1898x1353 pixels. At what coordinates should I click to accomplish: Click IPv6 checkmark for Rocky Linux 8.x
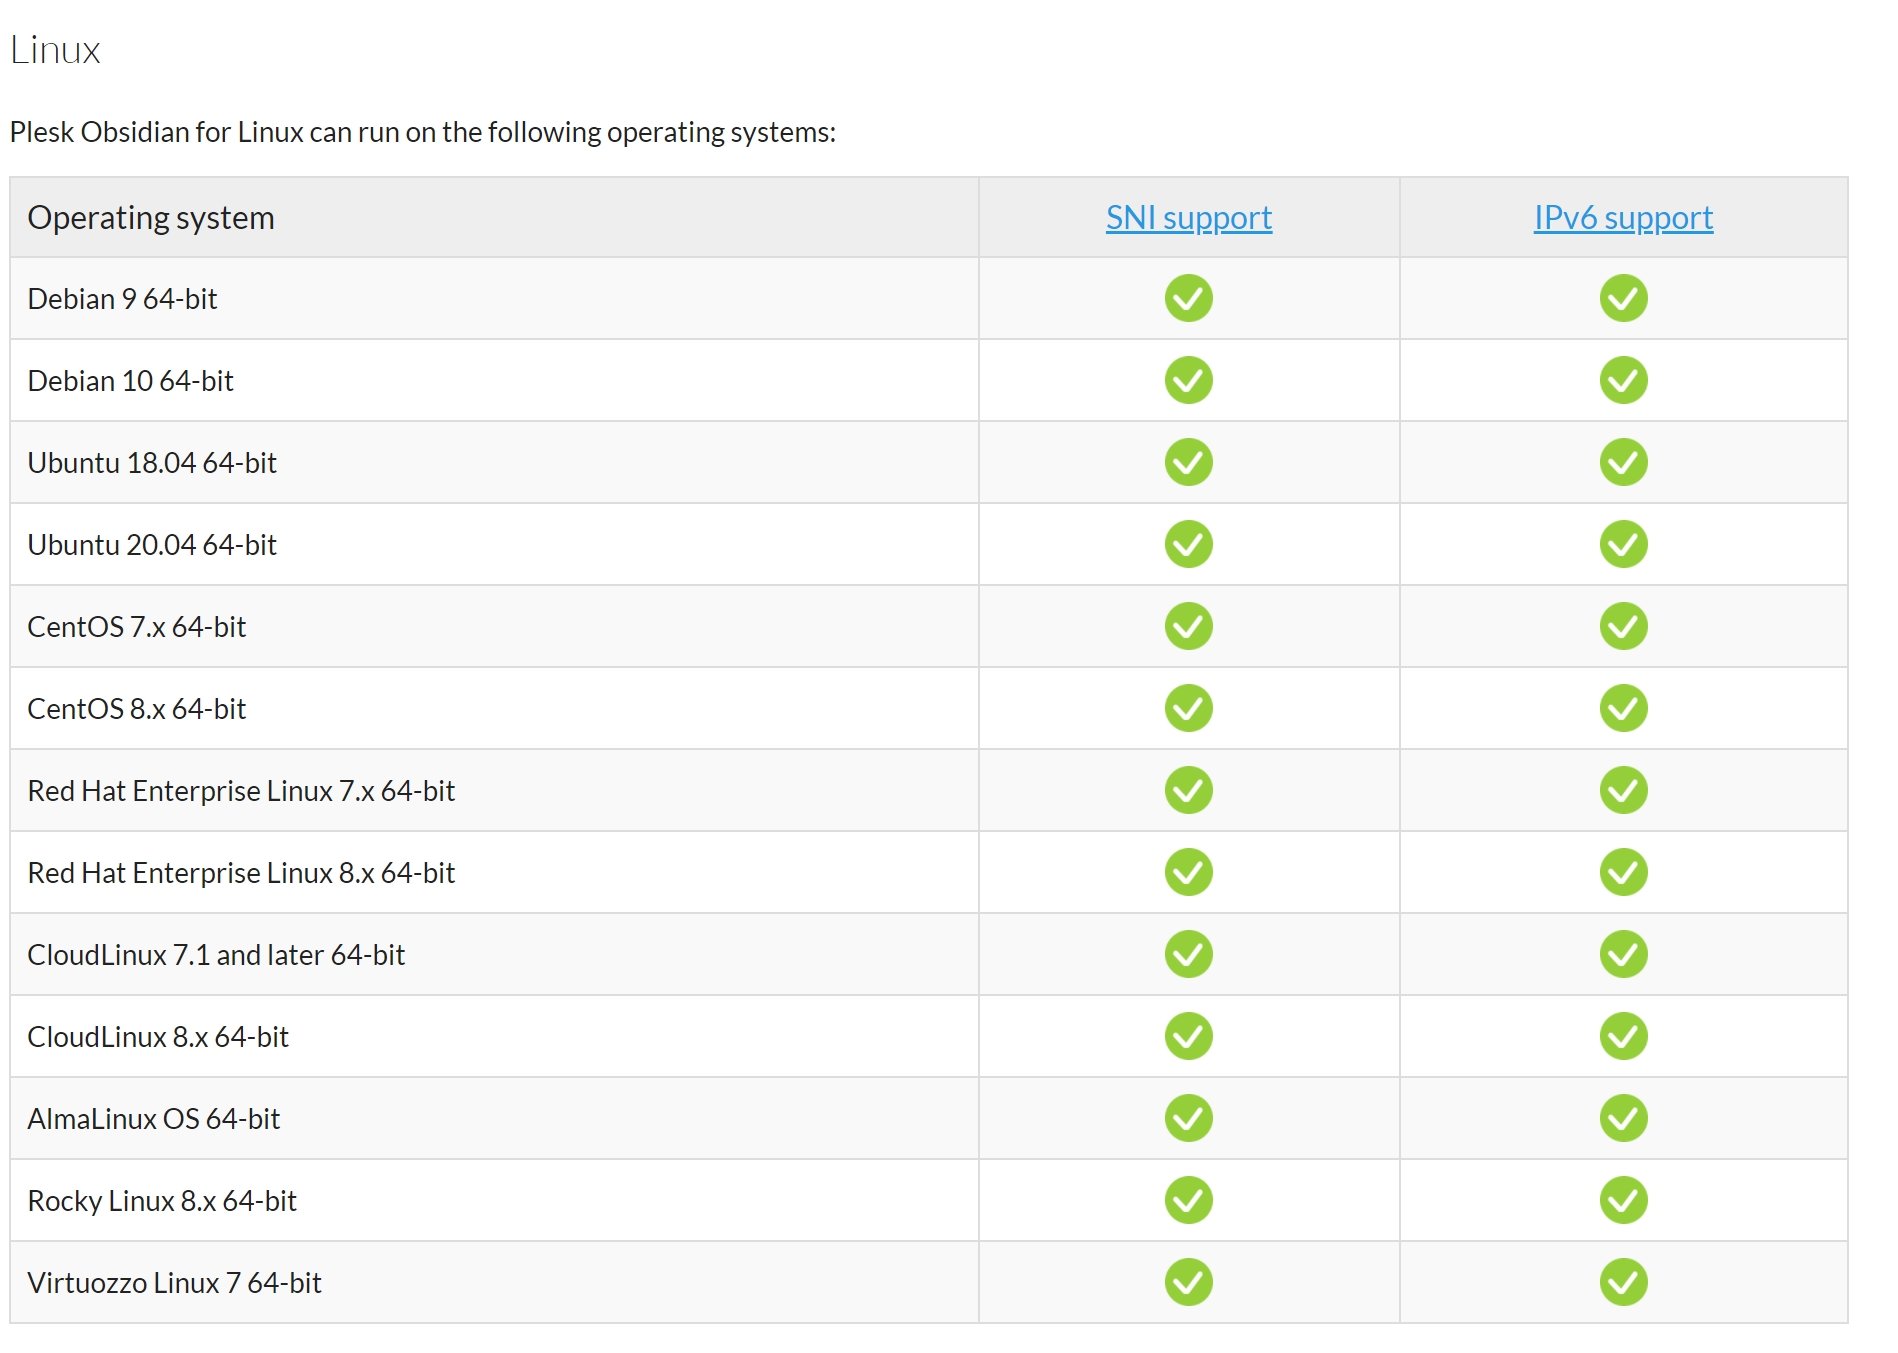[x=1623, y=1200]
